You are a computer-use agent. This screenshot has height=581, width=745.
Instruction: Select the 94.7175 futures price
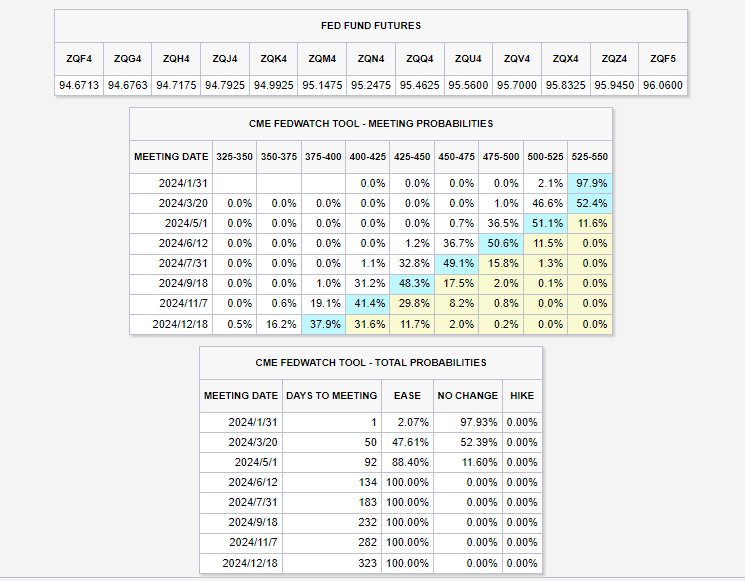coord(176,86)
